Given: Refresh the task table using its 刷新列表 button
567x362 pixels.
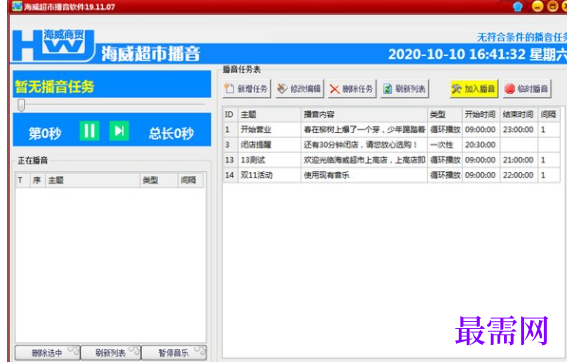Looking at the screenshot, I should (x=405, y=89).
